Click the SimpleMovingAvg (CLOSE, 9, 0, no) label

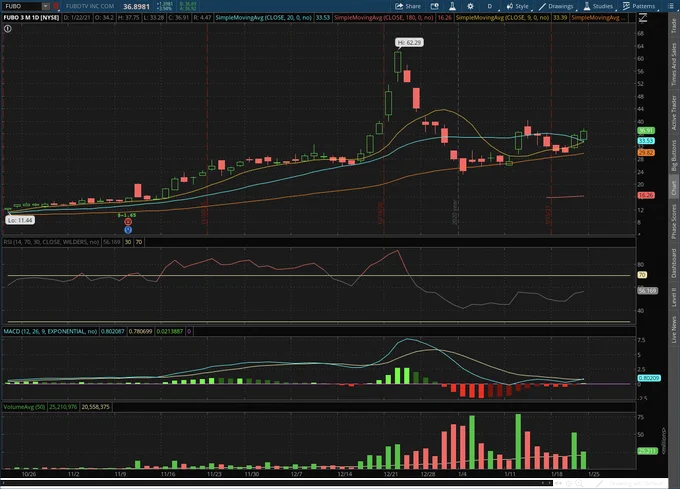pos(503,18)
